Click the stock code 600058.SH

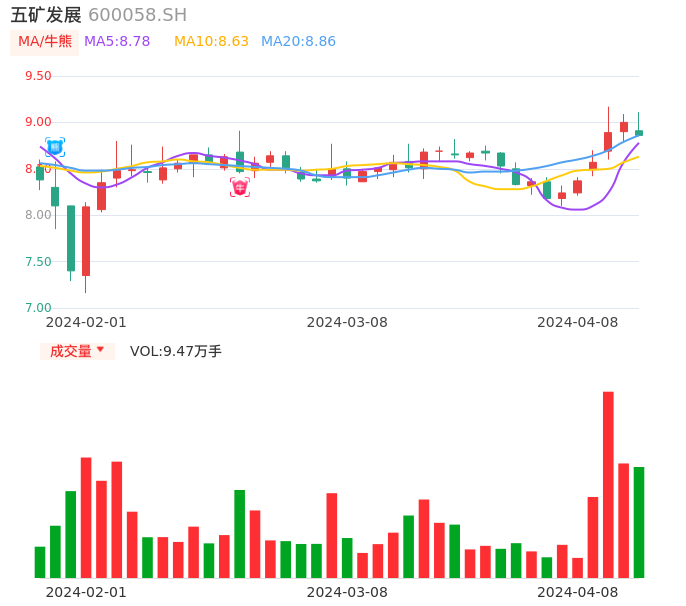click(x=137, y=15)
